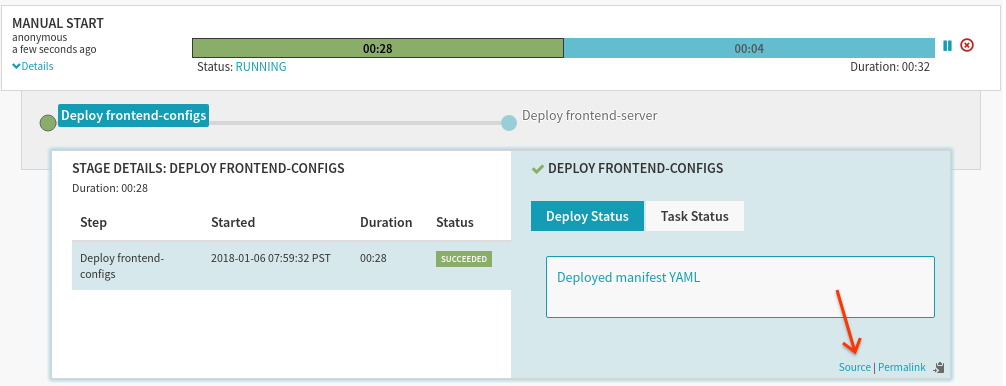The image size is (1006, 386).
Task: Select the Deploy frontend-configs stage label
Action: tap(133, 115)
